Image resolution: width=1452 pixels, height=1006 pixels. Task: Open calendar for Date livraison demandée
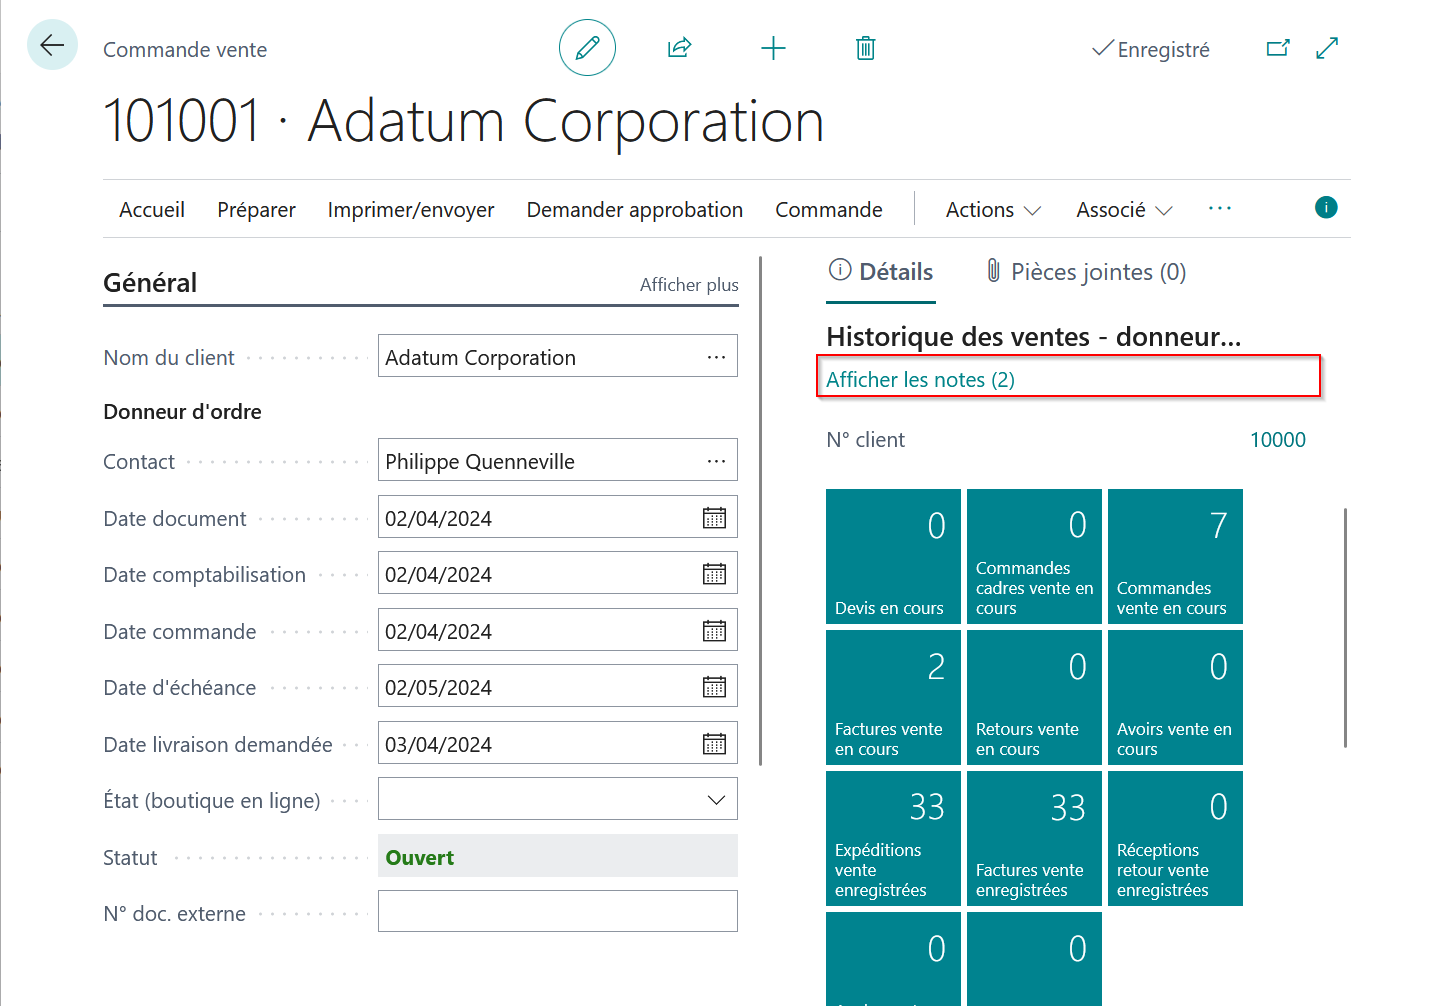pos(714,744)
